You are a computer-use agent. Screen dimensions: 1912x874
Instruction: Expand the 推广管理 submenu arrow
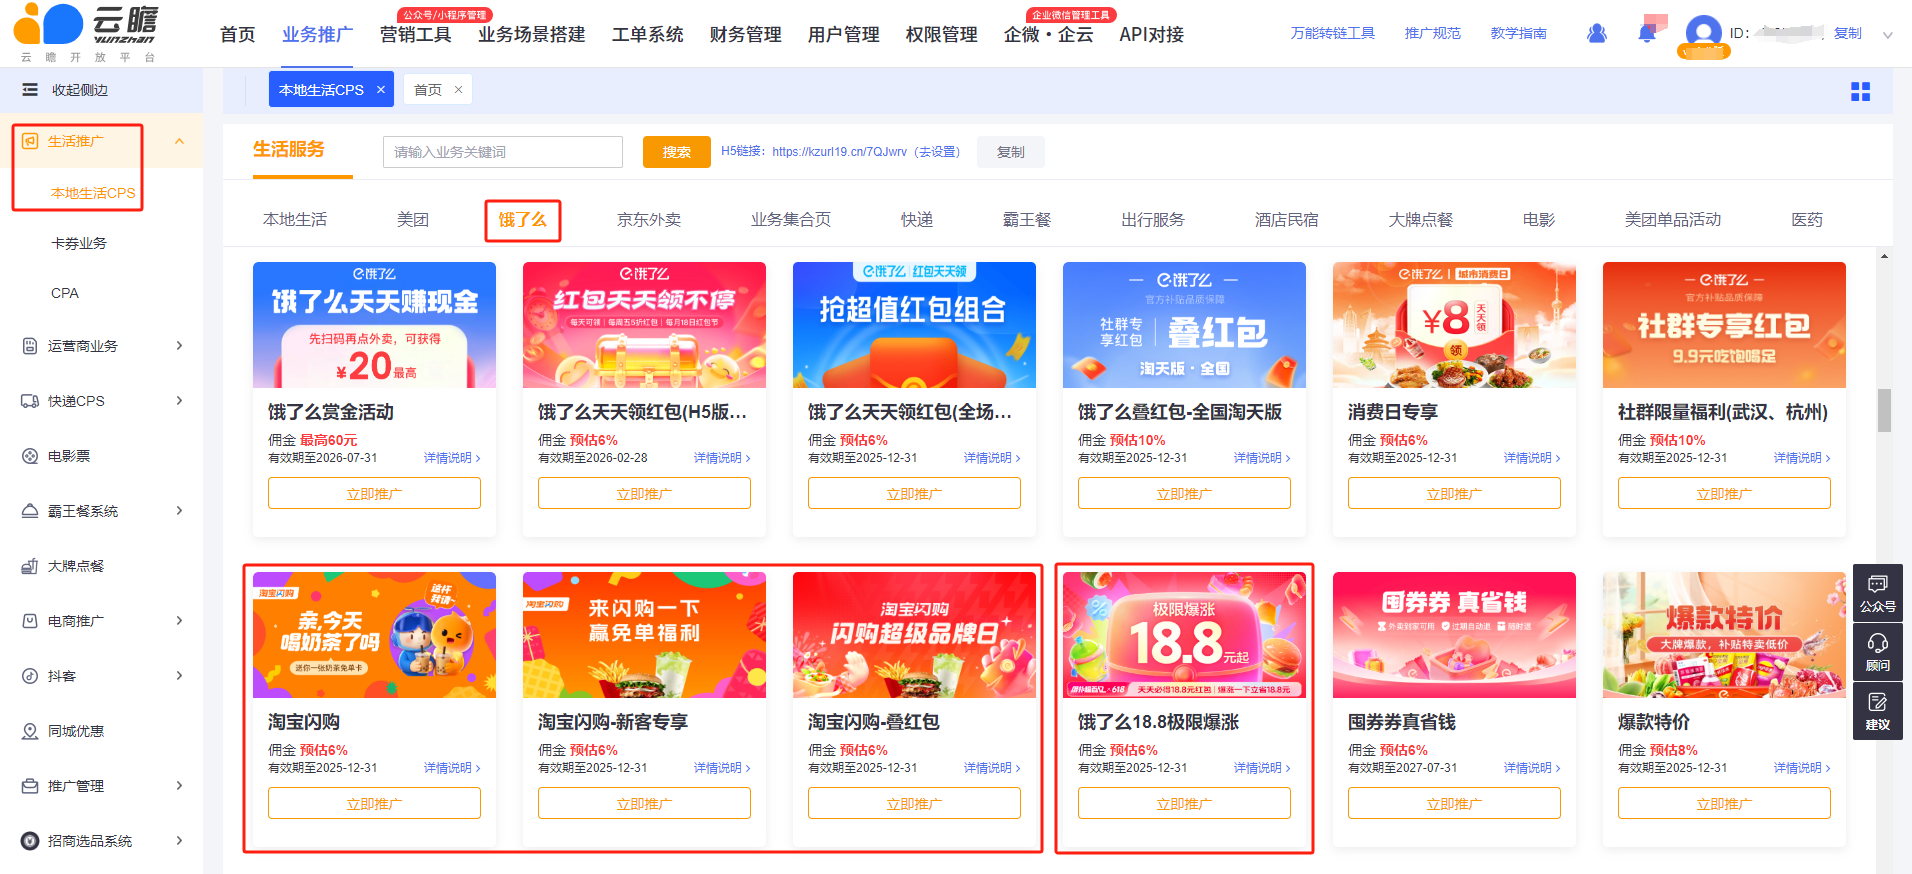pos(180,786)
